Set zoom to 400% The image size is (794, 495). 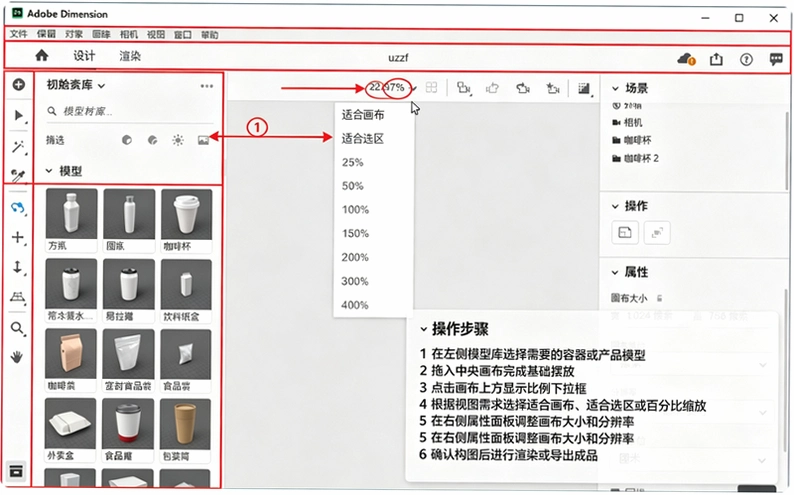[355, 305]
